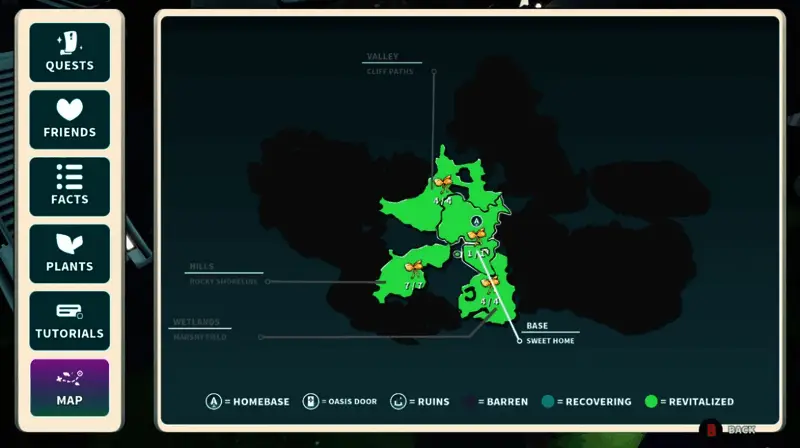Click the butterfly icon in northern 4/4 region
The height and width of the screenshot is (448, 800).
443,182
